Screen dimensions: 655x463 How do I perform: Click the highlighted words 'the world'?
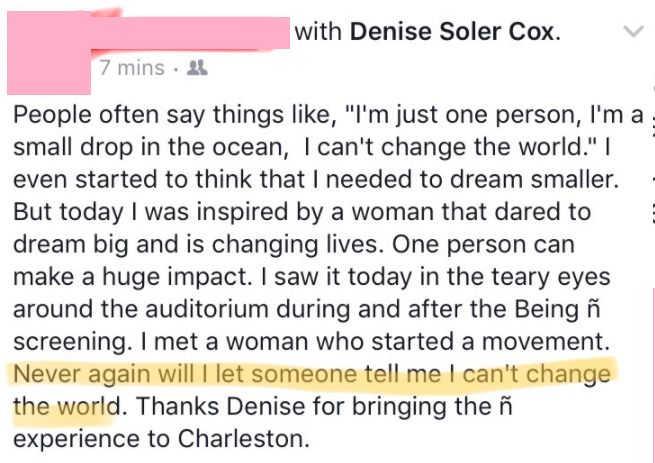click(67, 407)
